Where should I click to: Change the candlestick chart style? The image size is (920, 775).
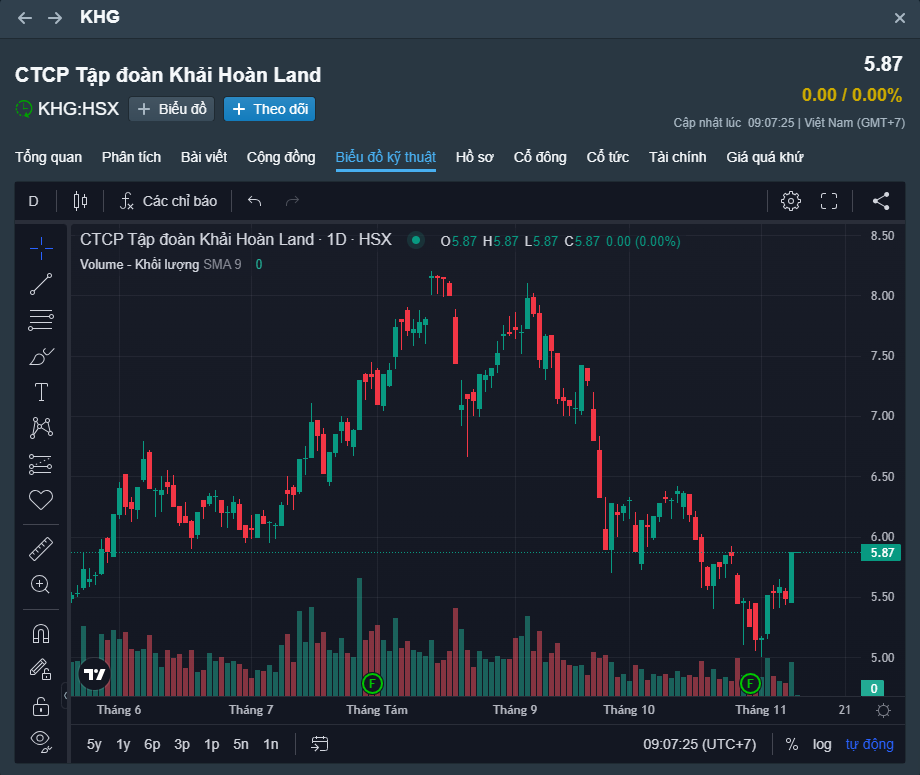point(80,201)
